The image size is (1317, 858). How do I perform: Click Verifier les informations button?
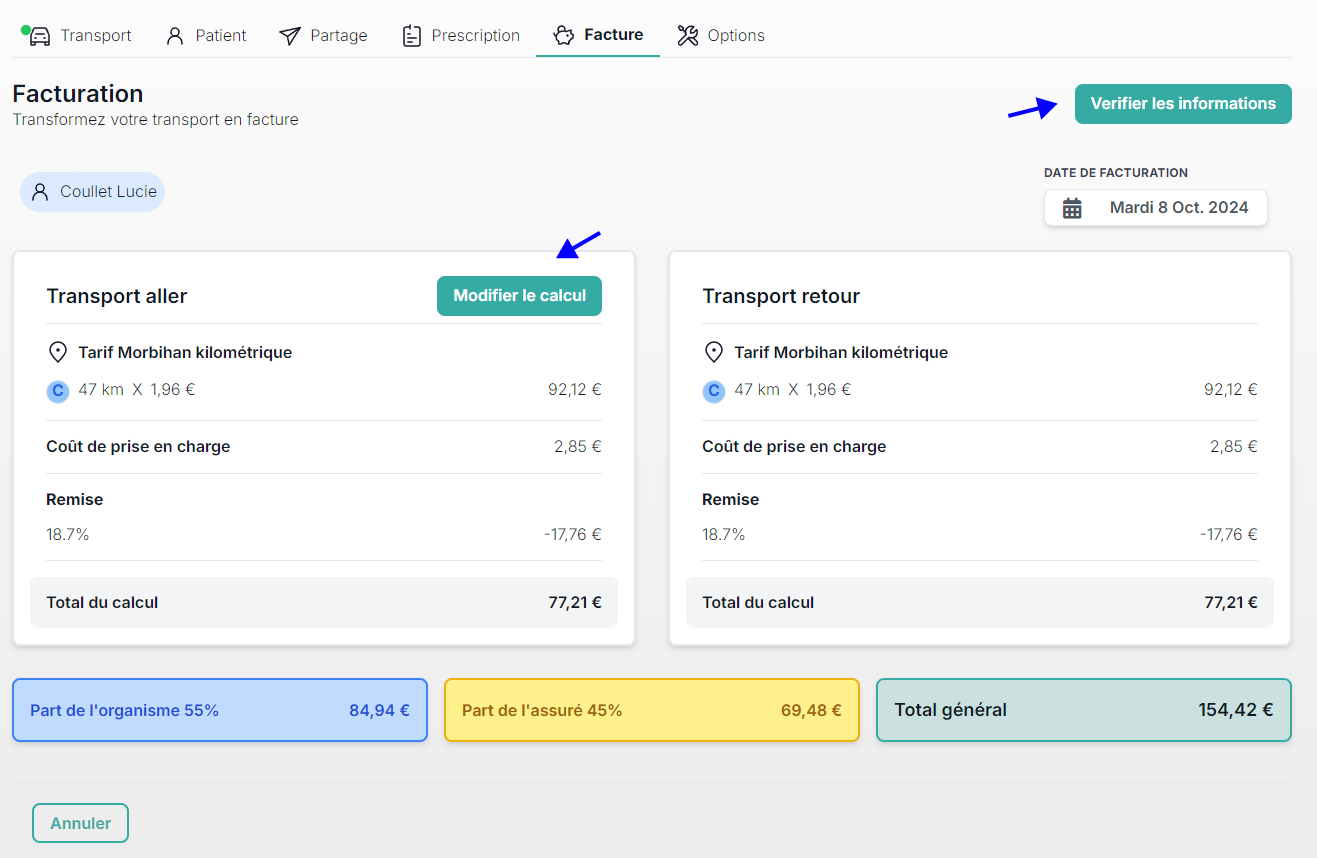(1183, 104)
